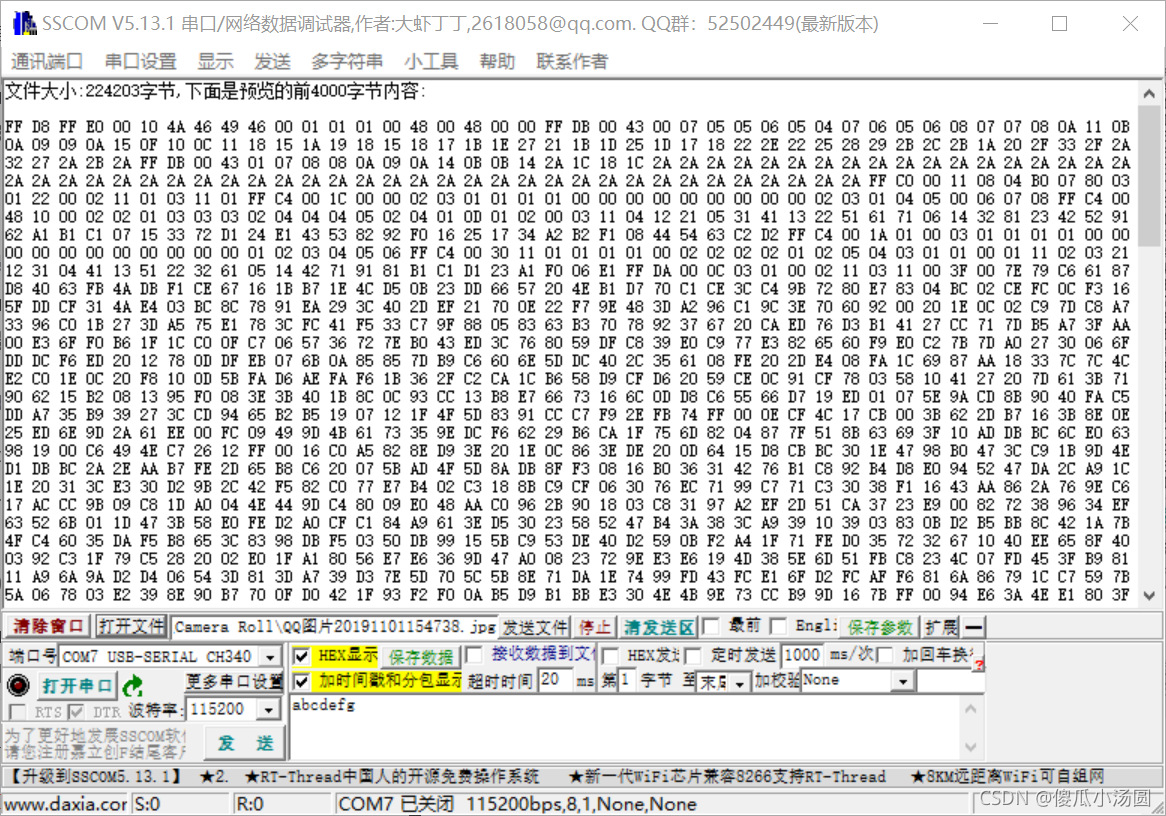Click the 扩展 button
This screenshot has width=1166, height=816.
point(941,628)
